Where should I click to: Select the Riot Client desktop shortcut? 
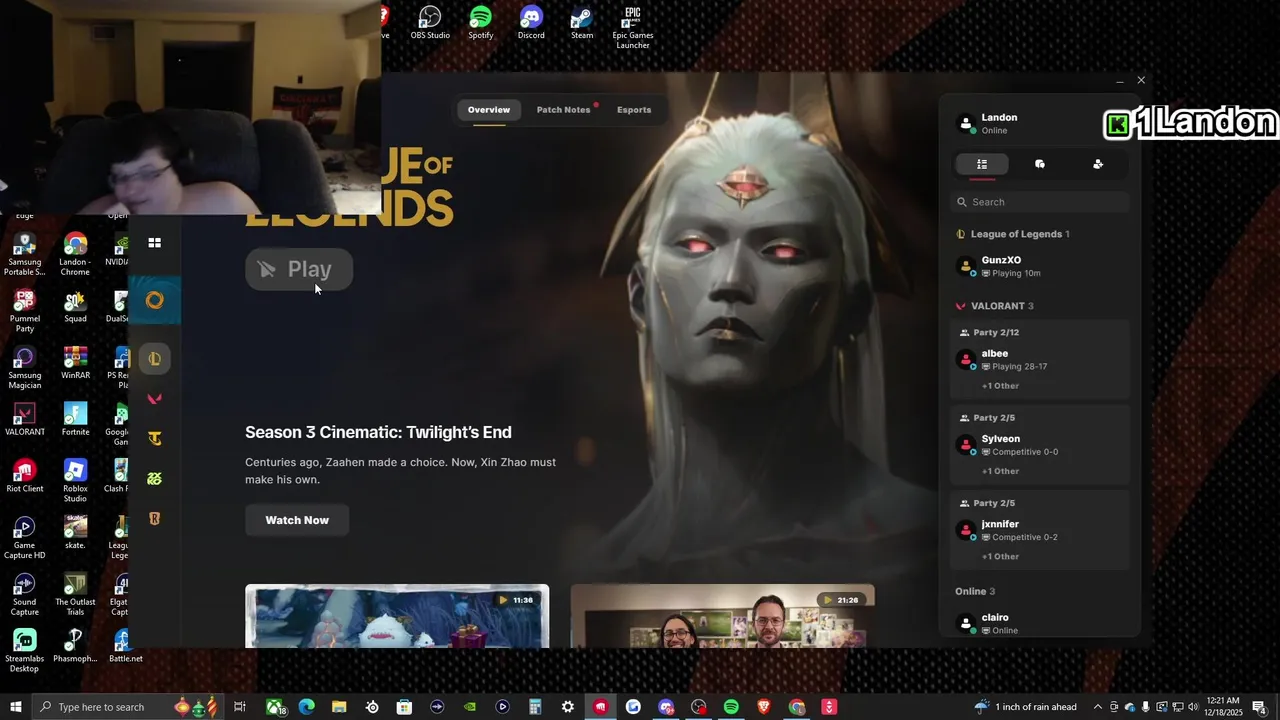tap(25, 477)
